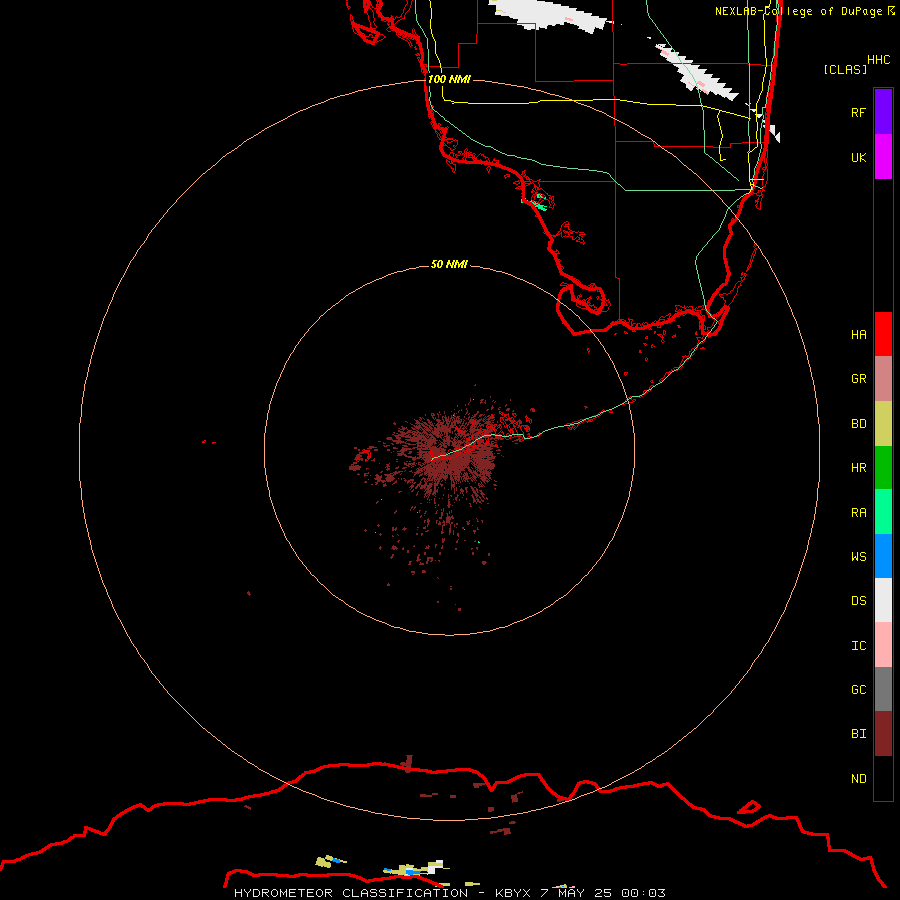Click the 'BD' legend label
This screenshot has width=900, height=900.
(x=858, y=424)
